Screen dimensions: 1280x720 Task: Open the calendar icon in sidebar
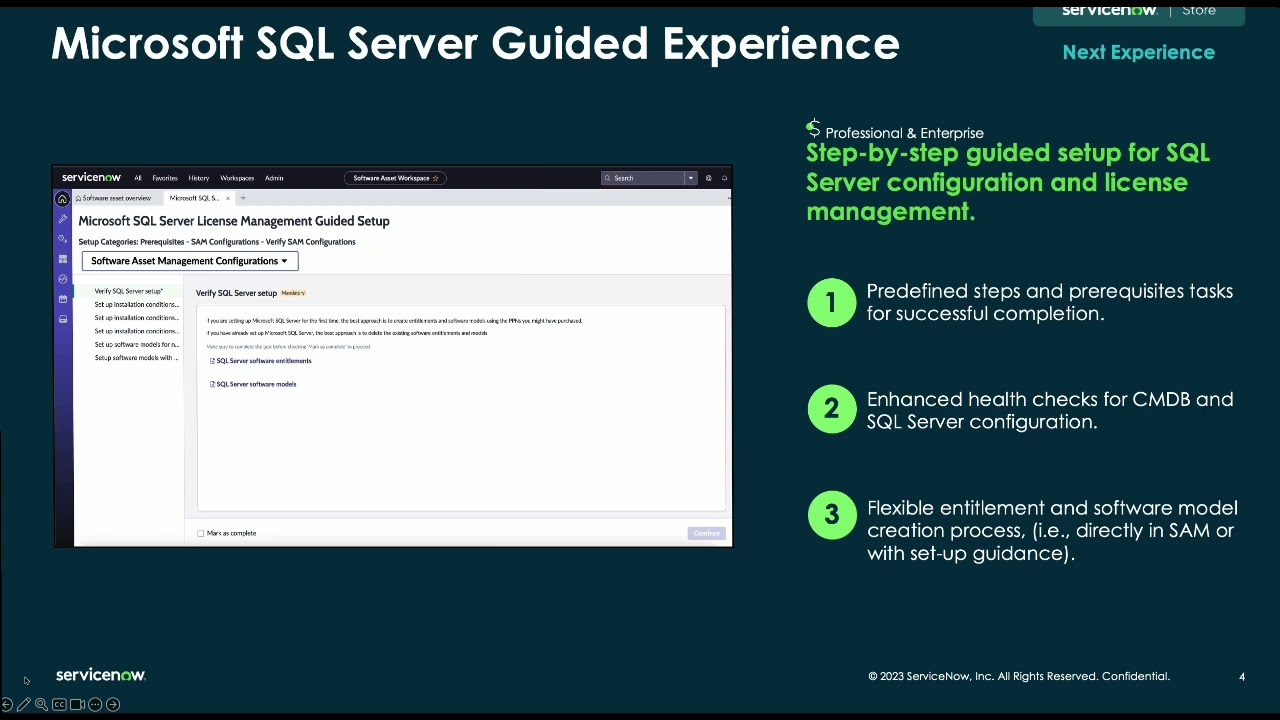point(63,299)
